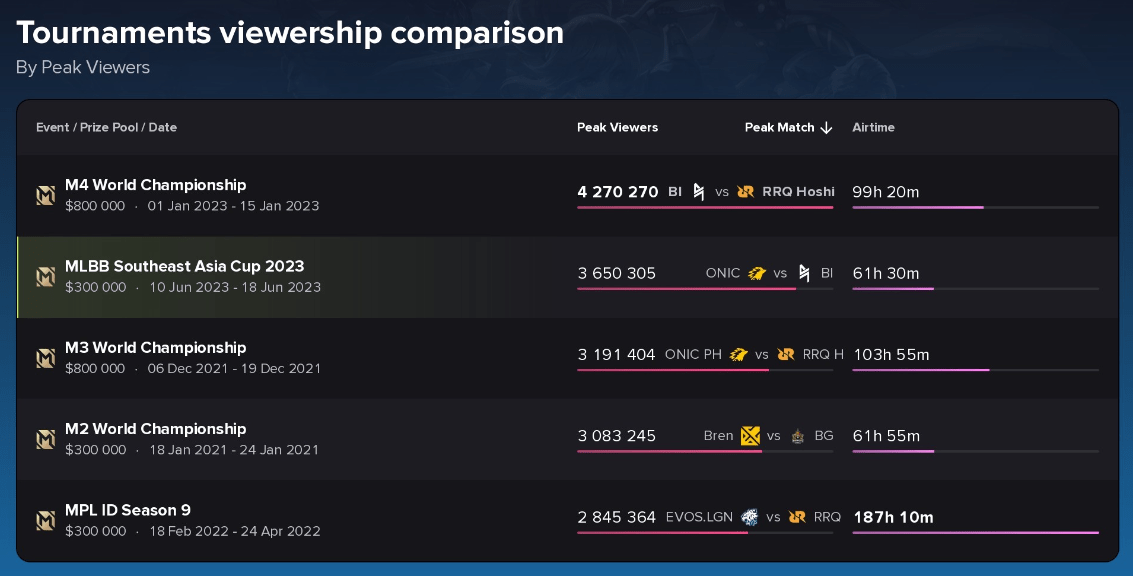Click the Blacklist International logo in M4 row
The height and width of the screenshot is (576, 1133).
click(x=699, y=191)
